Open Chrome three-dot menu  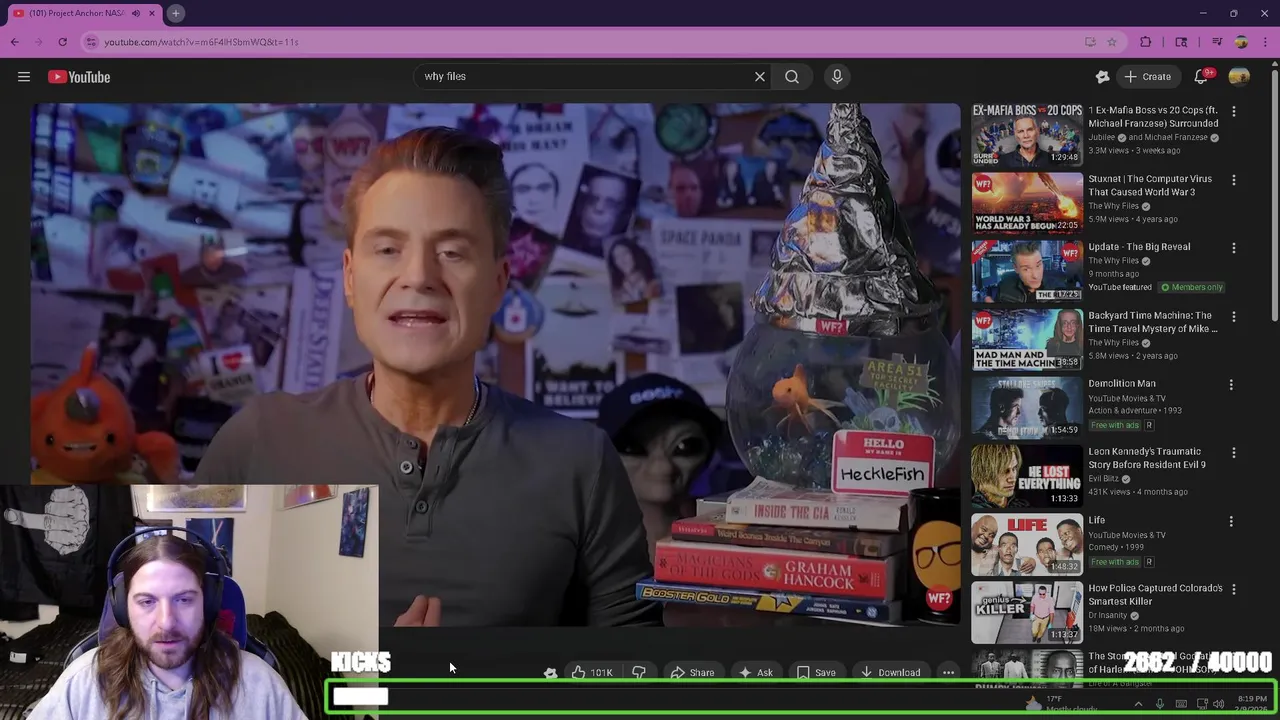pyautogui.click(x=1265, y=42)
